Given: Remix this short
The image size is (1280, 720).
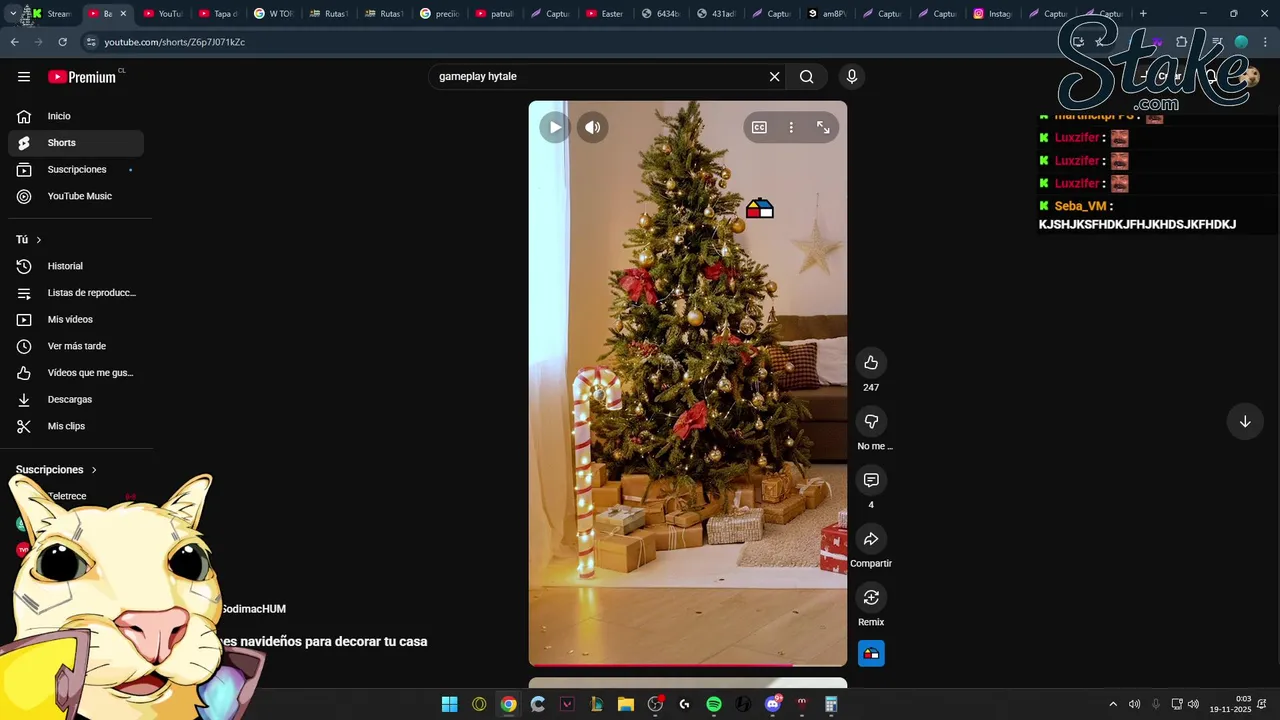Looking at the screenshot, I should (871, 598).
